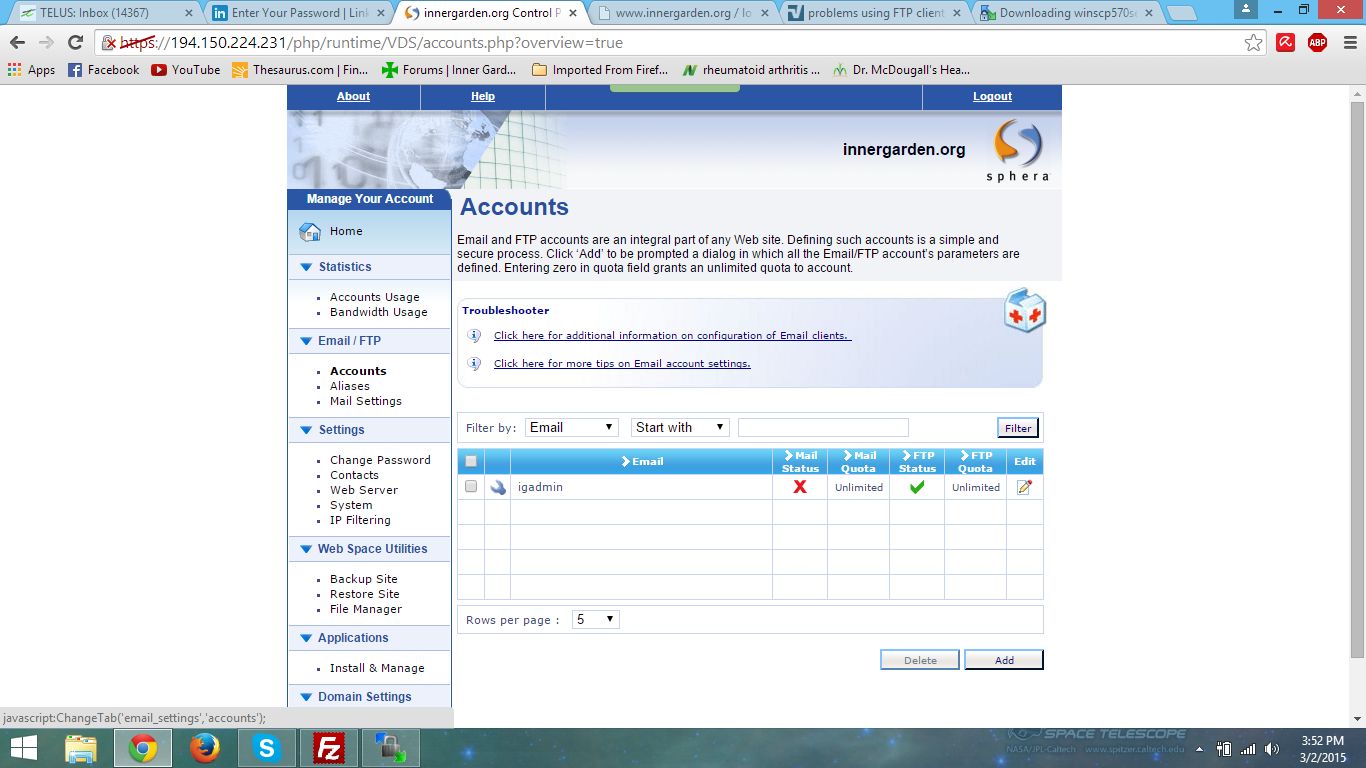This screenshot has width=1366, height=768.
Task: Open Firefox from the taskbar
Action: (205, 748)
